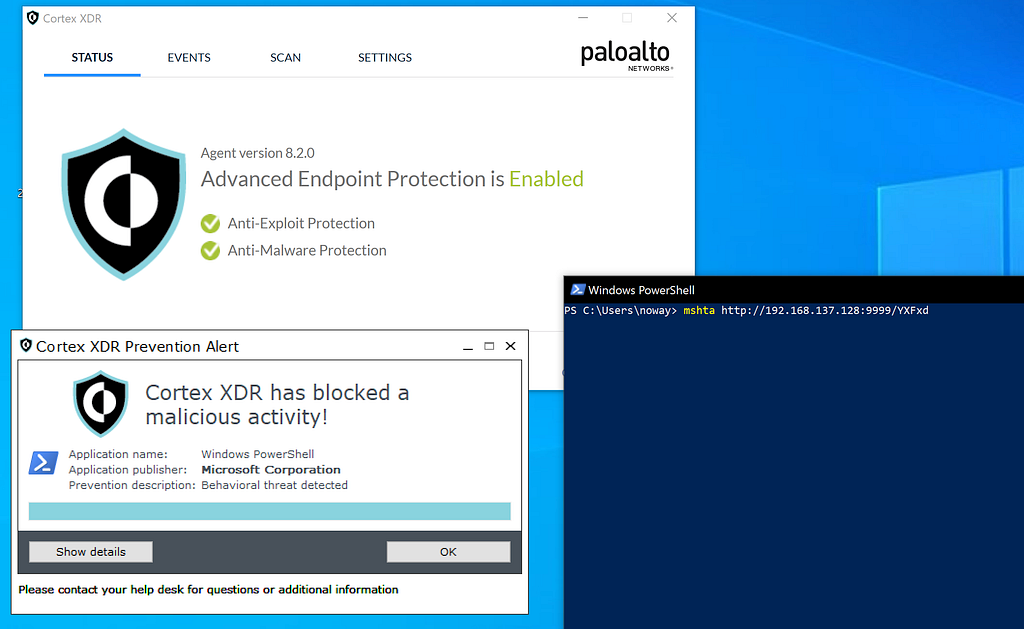Image resolution: width=1024 pixels, height=629 pixels.
Task: Click the Windows PowerShell title bar icon
Action: (x=577, y=289)
